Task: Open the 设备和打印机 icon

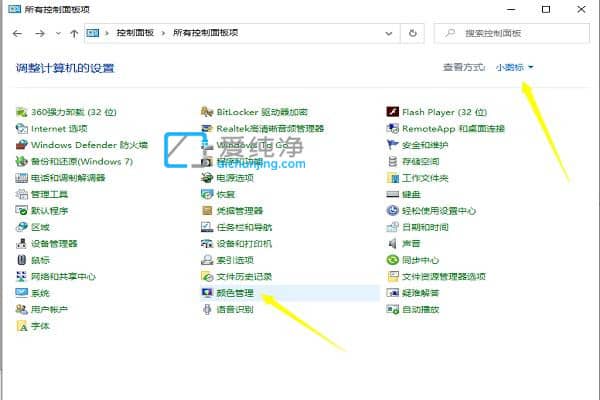Action: point(207,244)
